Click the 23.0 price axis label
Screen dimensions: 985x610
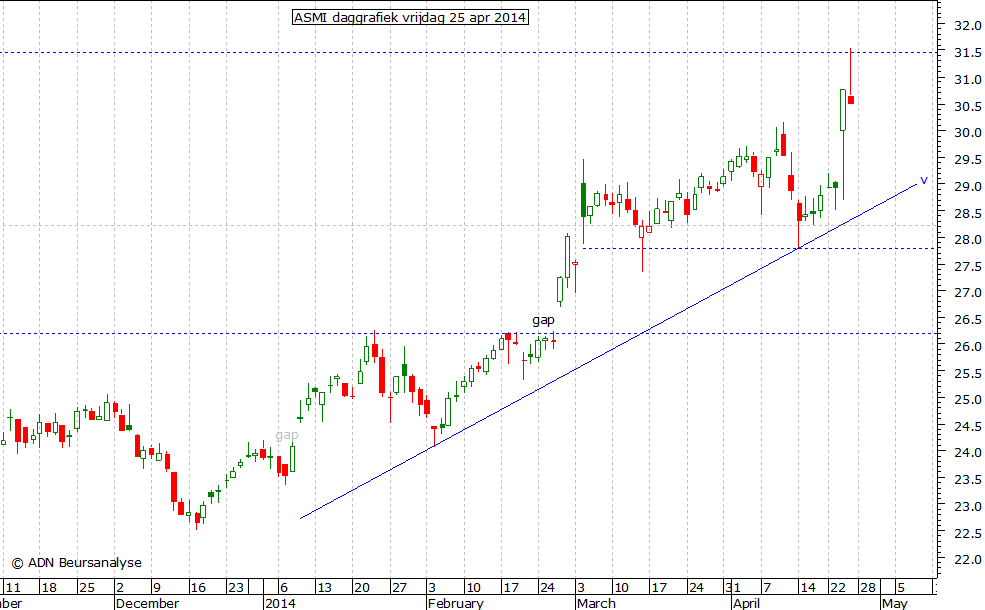[x=967, y=506]
